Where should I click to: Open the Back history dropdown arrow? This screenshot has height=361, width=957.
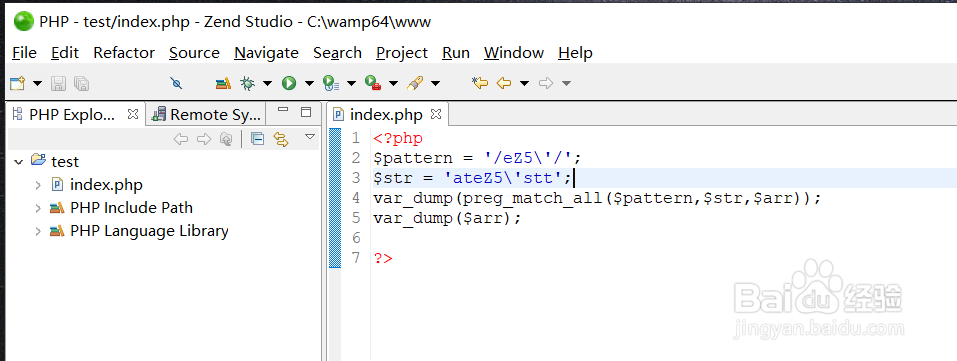point(524,83)
